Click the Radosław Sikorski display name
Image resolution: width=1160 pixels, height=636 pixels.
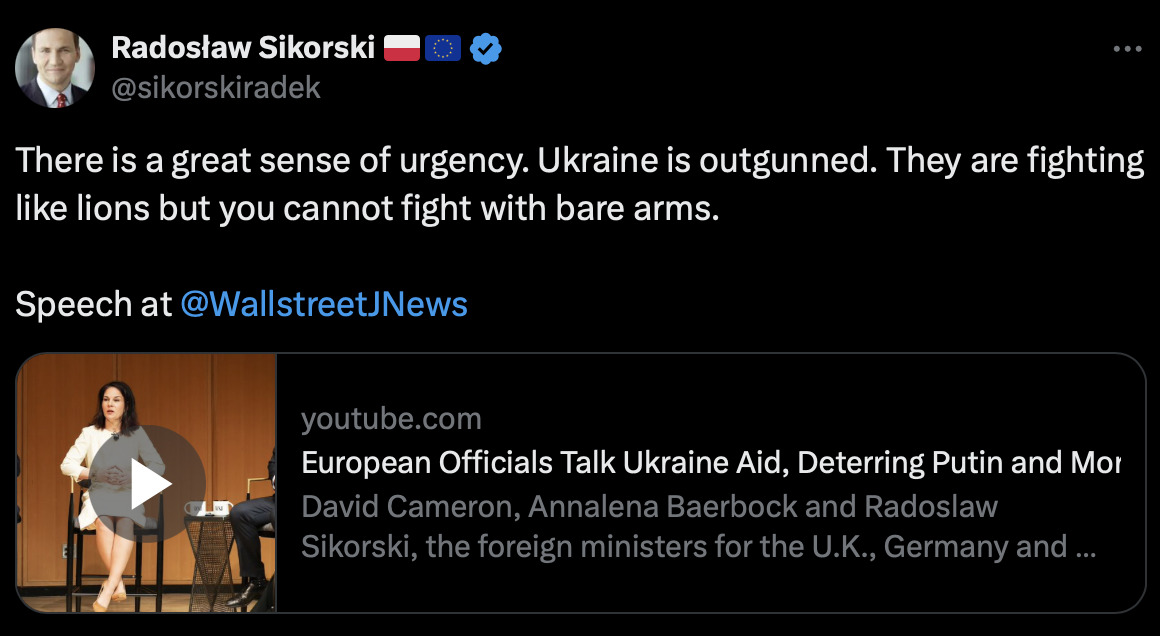[x=242, y=47]
